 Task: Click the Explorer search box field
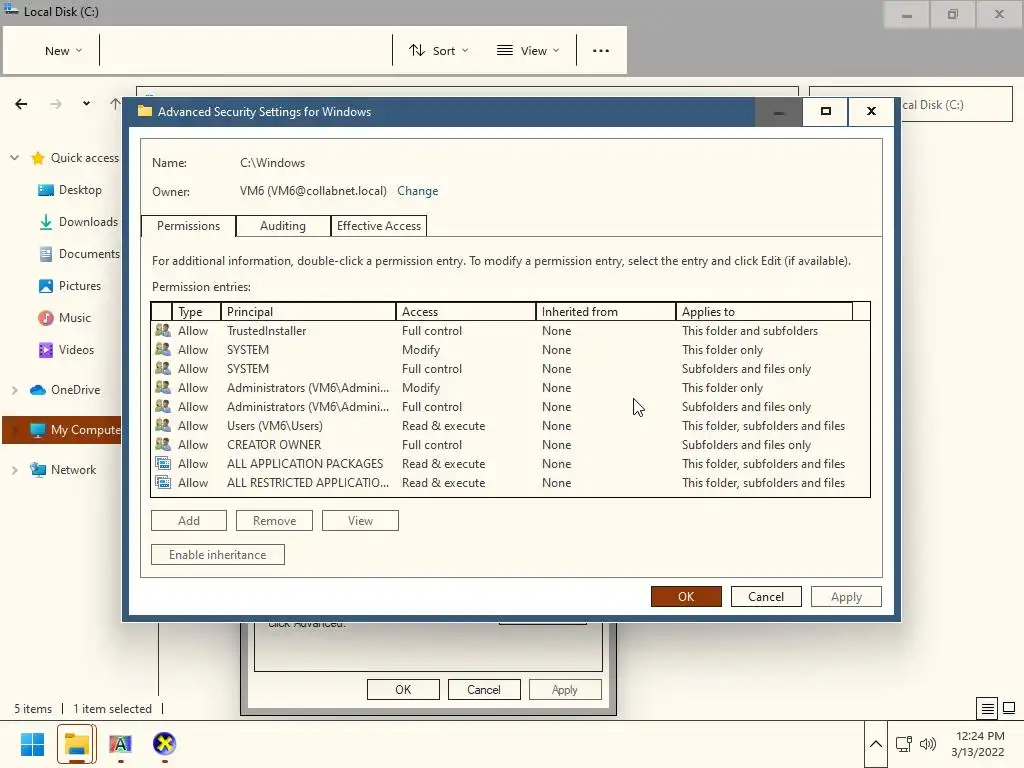click(957, 104)
